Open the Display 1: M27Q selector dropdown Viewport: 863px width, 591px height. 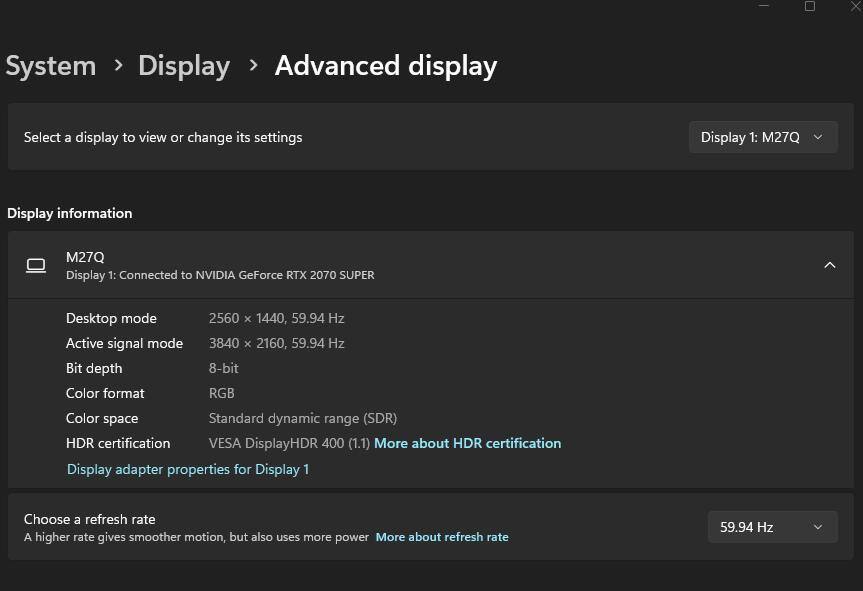coord(762,137)
